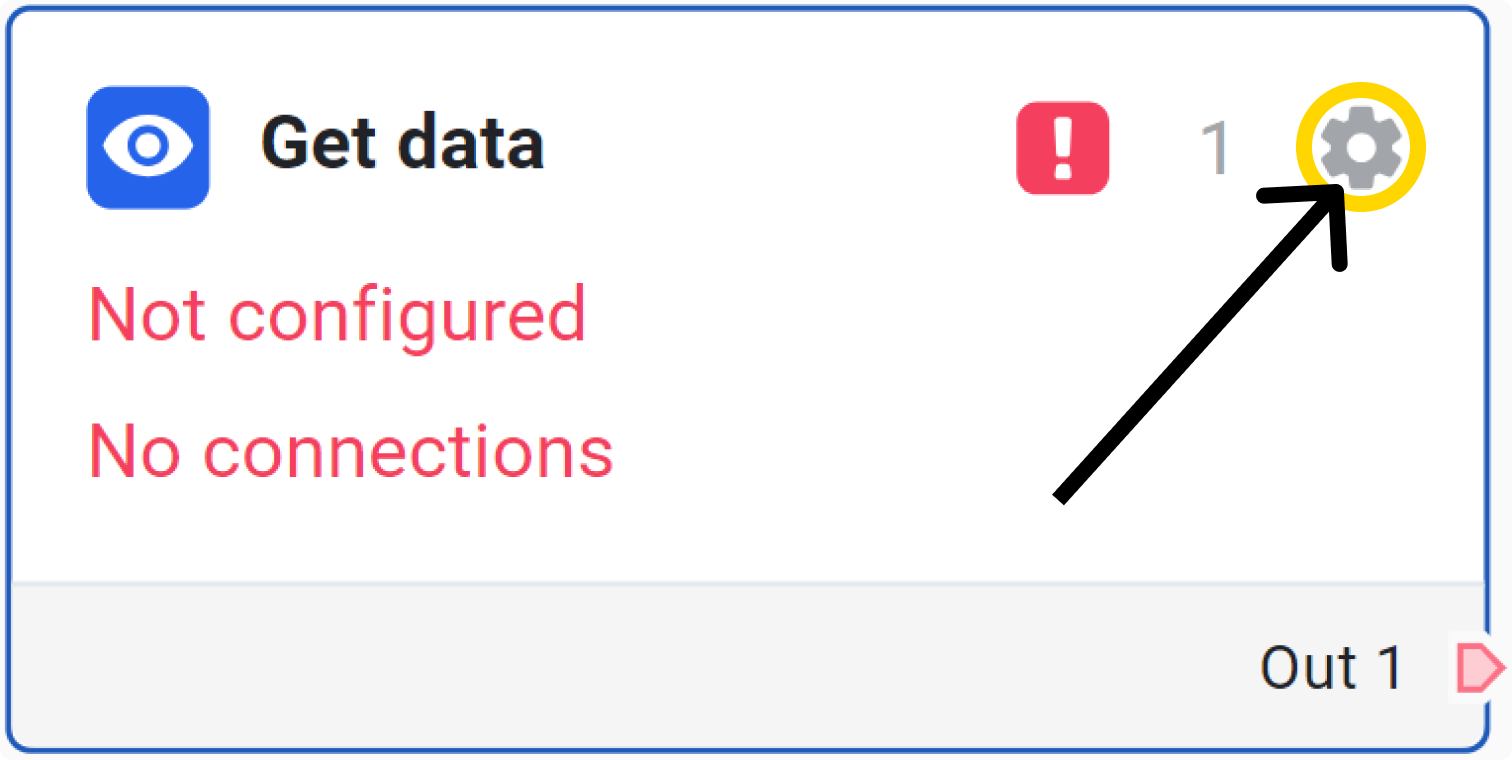Image resolution: width=1512 pixels, height=760 pixels.
Task: Click the word "configured" in red status text
Action: 408,316
